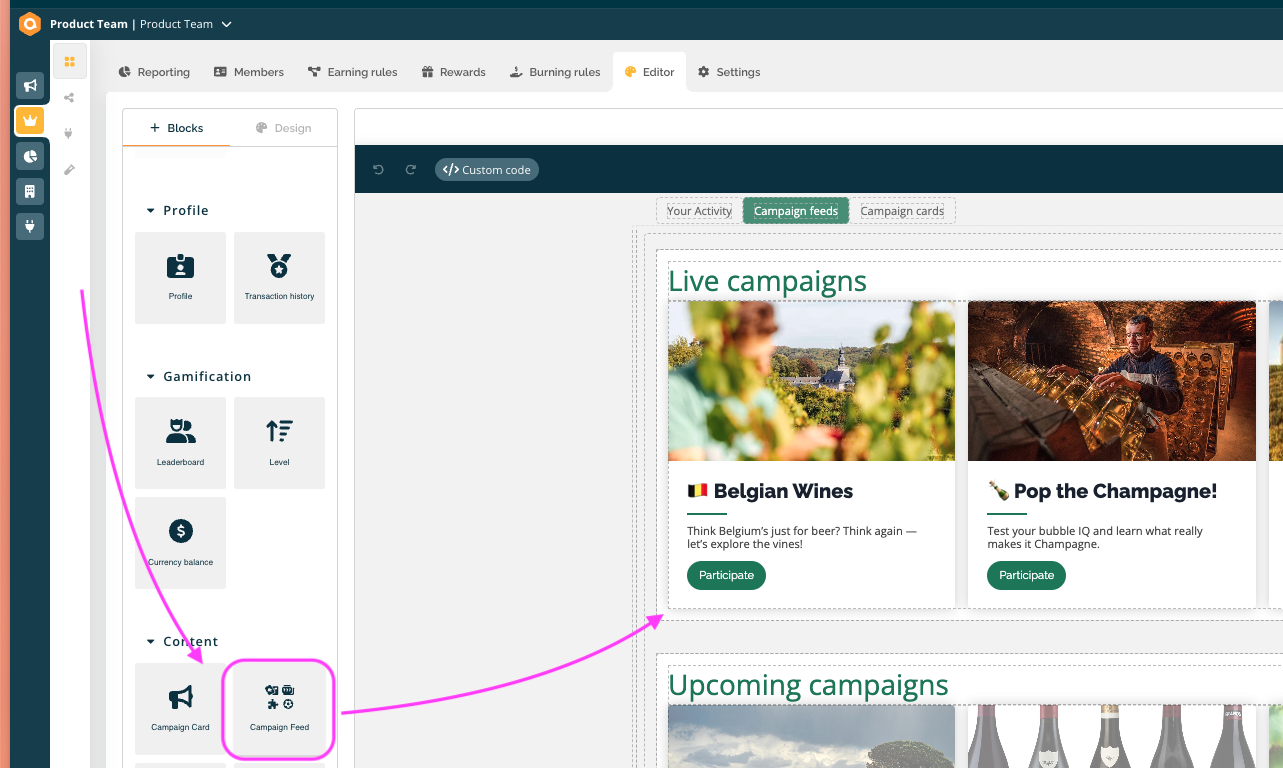1283x768 pixels.
Task: Pick the Transaction history block
Action: (x=279, y=277)
